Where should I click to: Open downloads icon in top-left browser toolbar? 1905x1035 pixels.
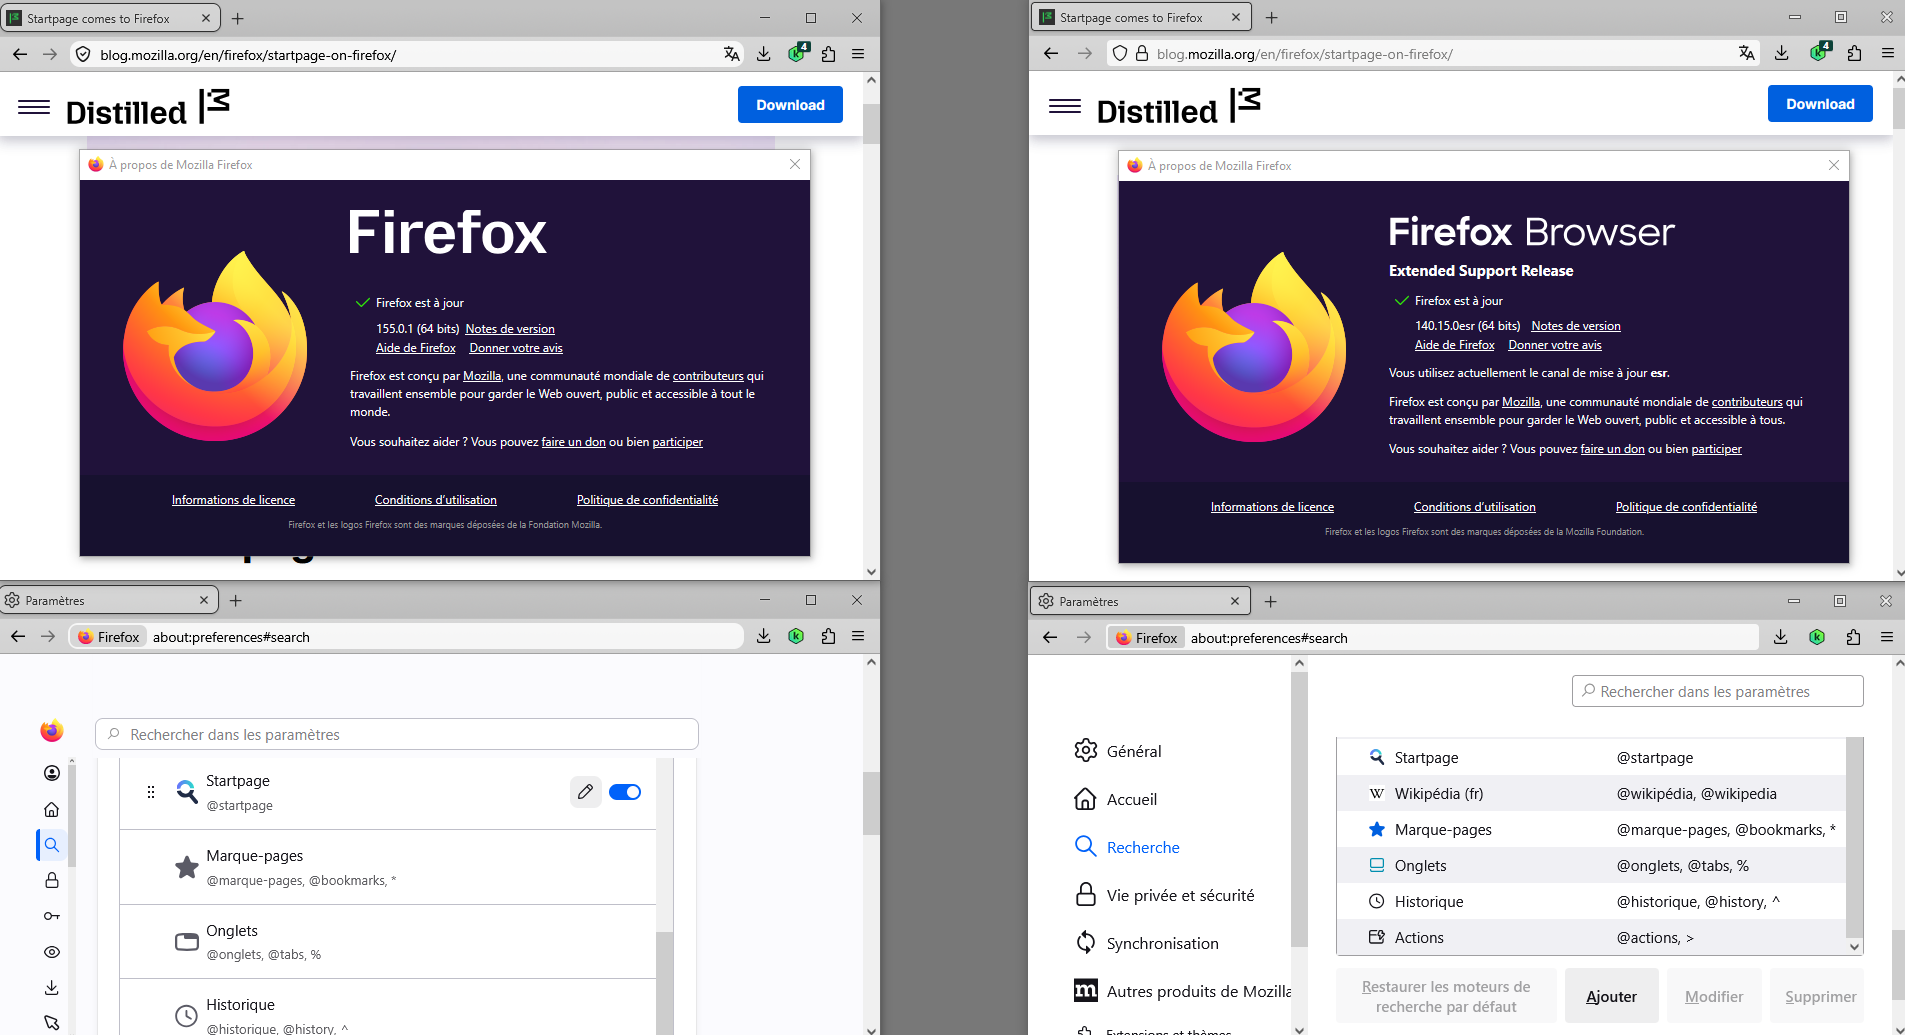pos(764,54)
